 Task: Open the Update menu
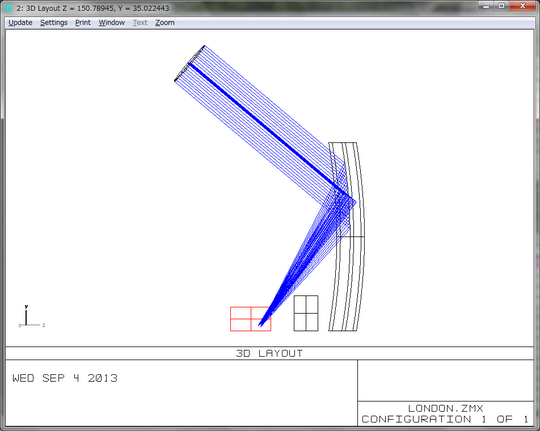tap(20, 23)
